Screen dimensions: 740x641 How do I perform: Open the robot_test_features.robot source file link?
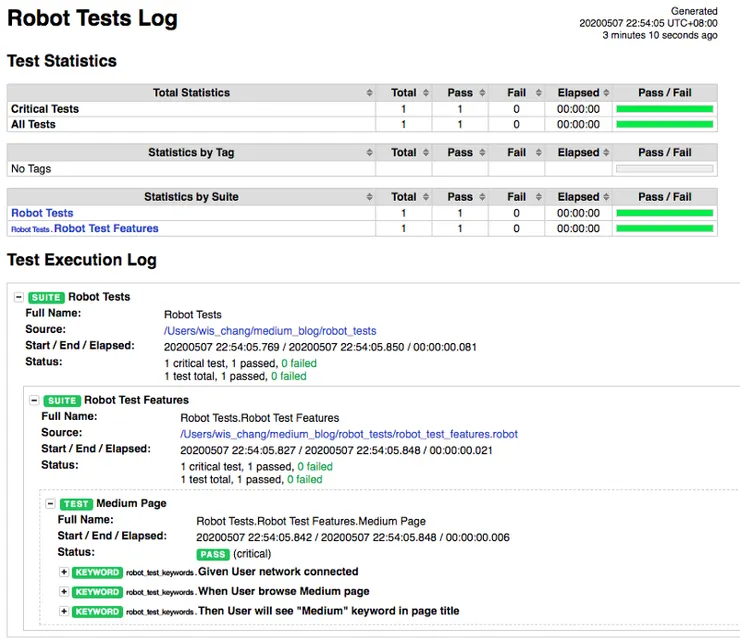coord(349,434)
